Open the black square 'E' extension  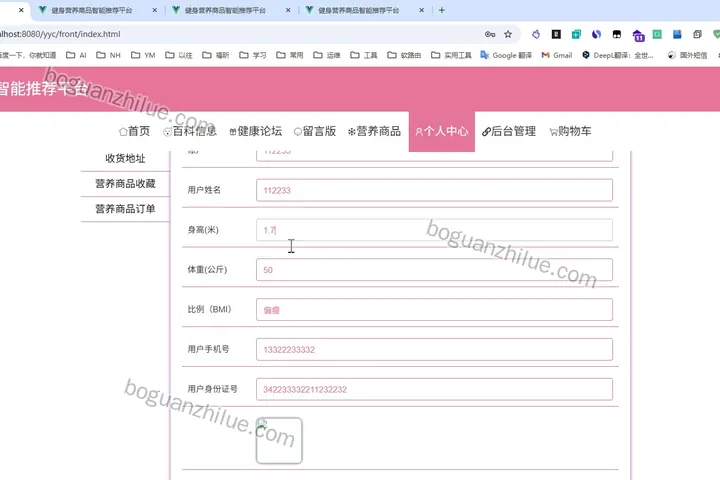click(556, 34)
